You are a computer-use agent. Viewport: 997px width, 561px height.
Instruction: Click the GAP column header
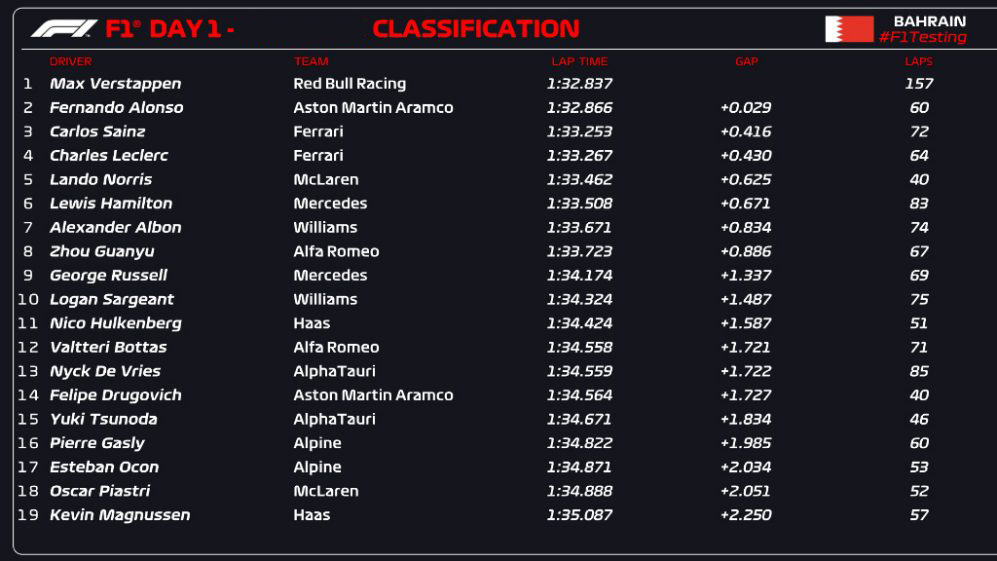pyautogui.click(x=746, y=62)
